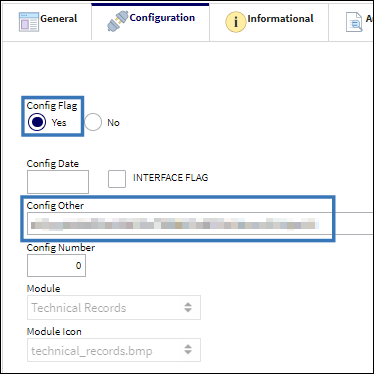Viewport: 374px width, 374px height.
Task: Click the Yes label text
Action: (59, 123)
